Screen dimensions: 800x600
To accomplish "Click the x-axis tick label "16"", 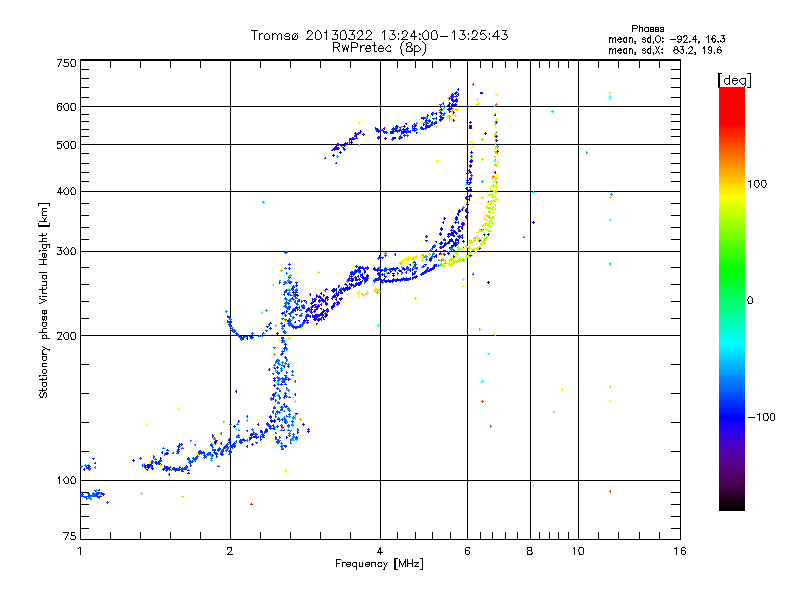I will [x=680, y=551].
